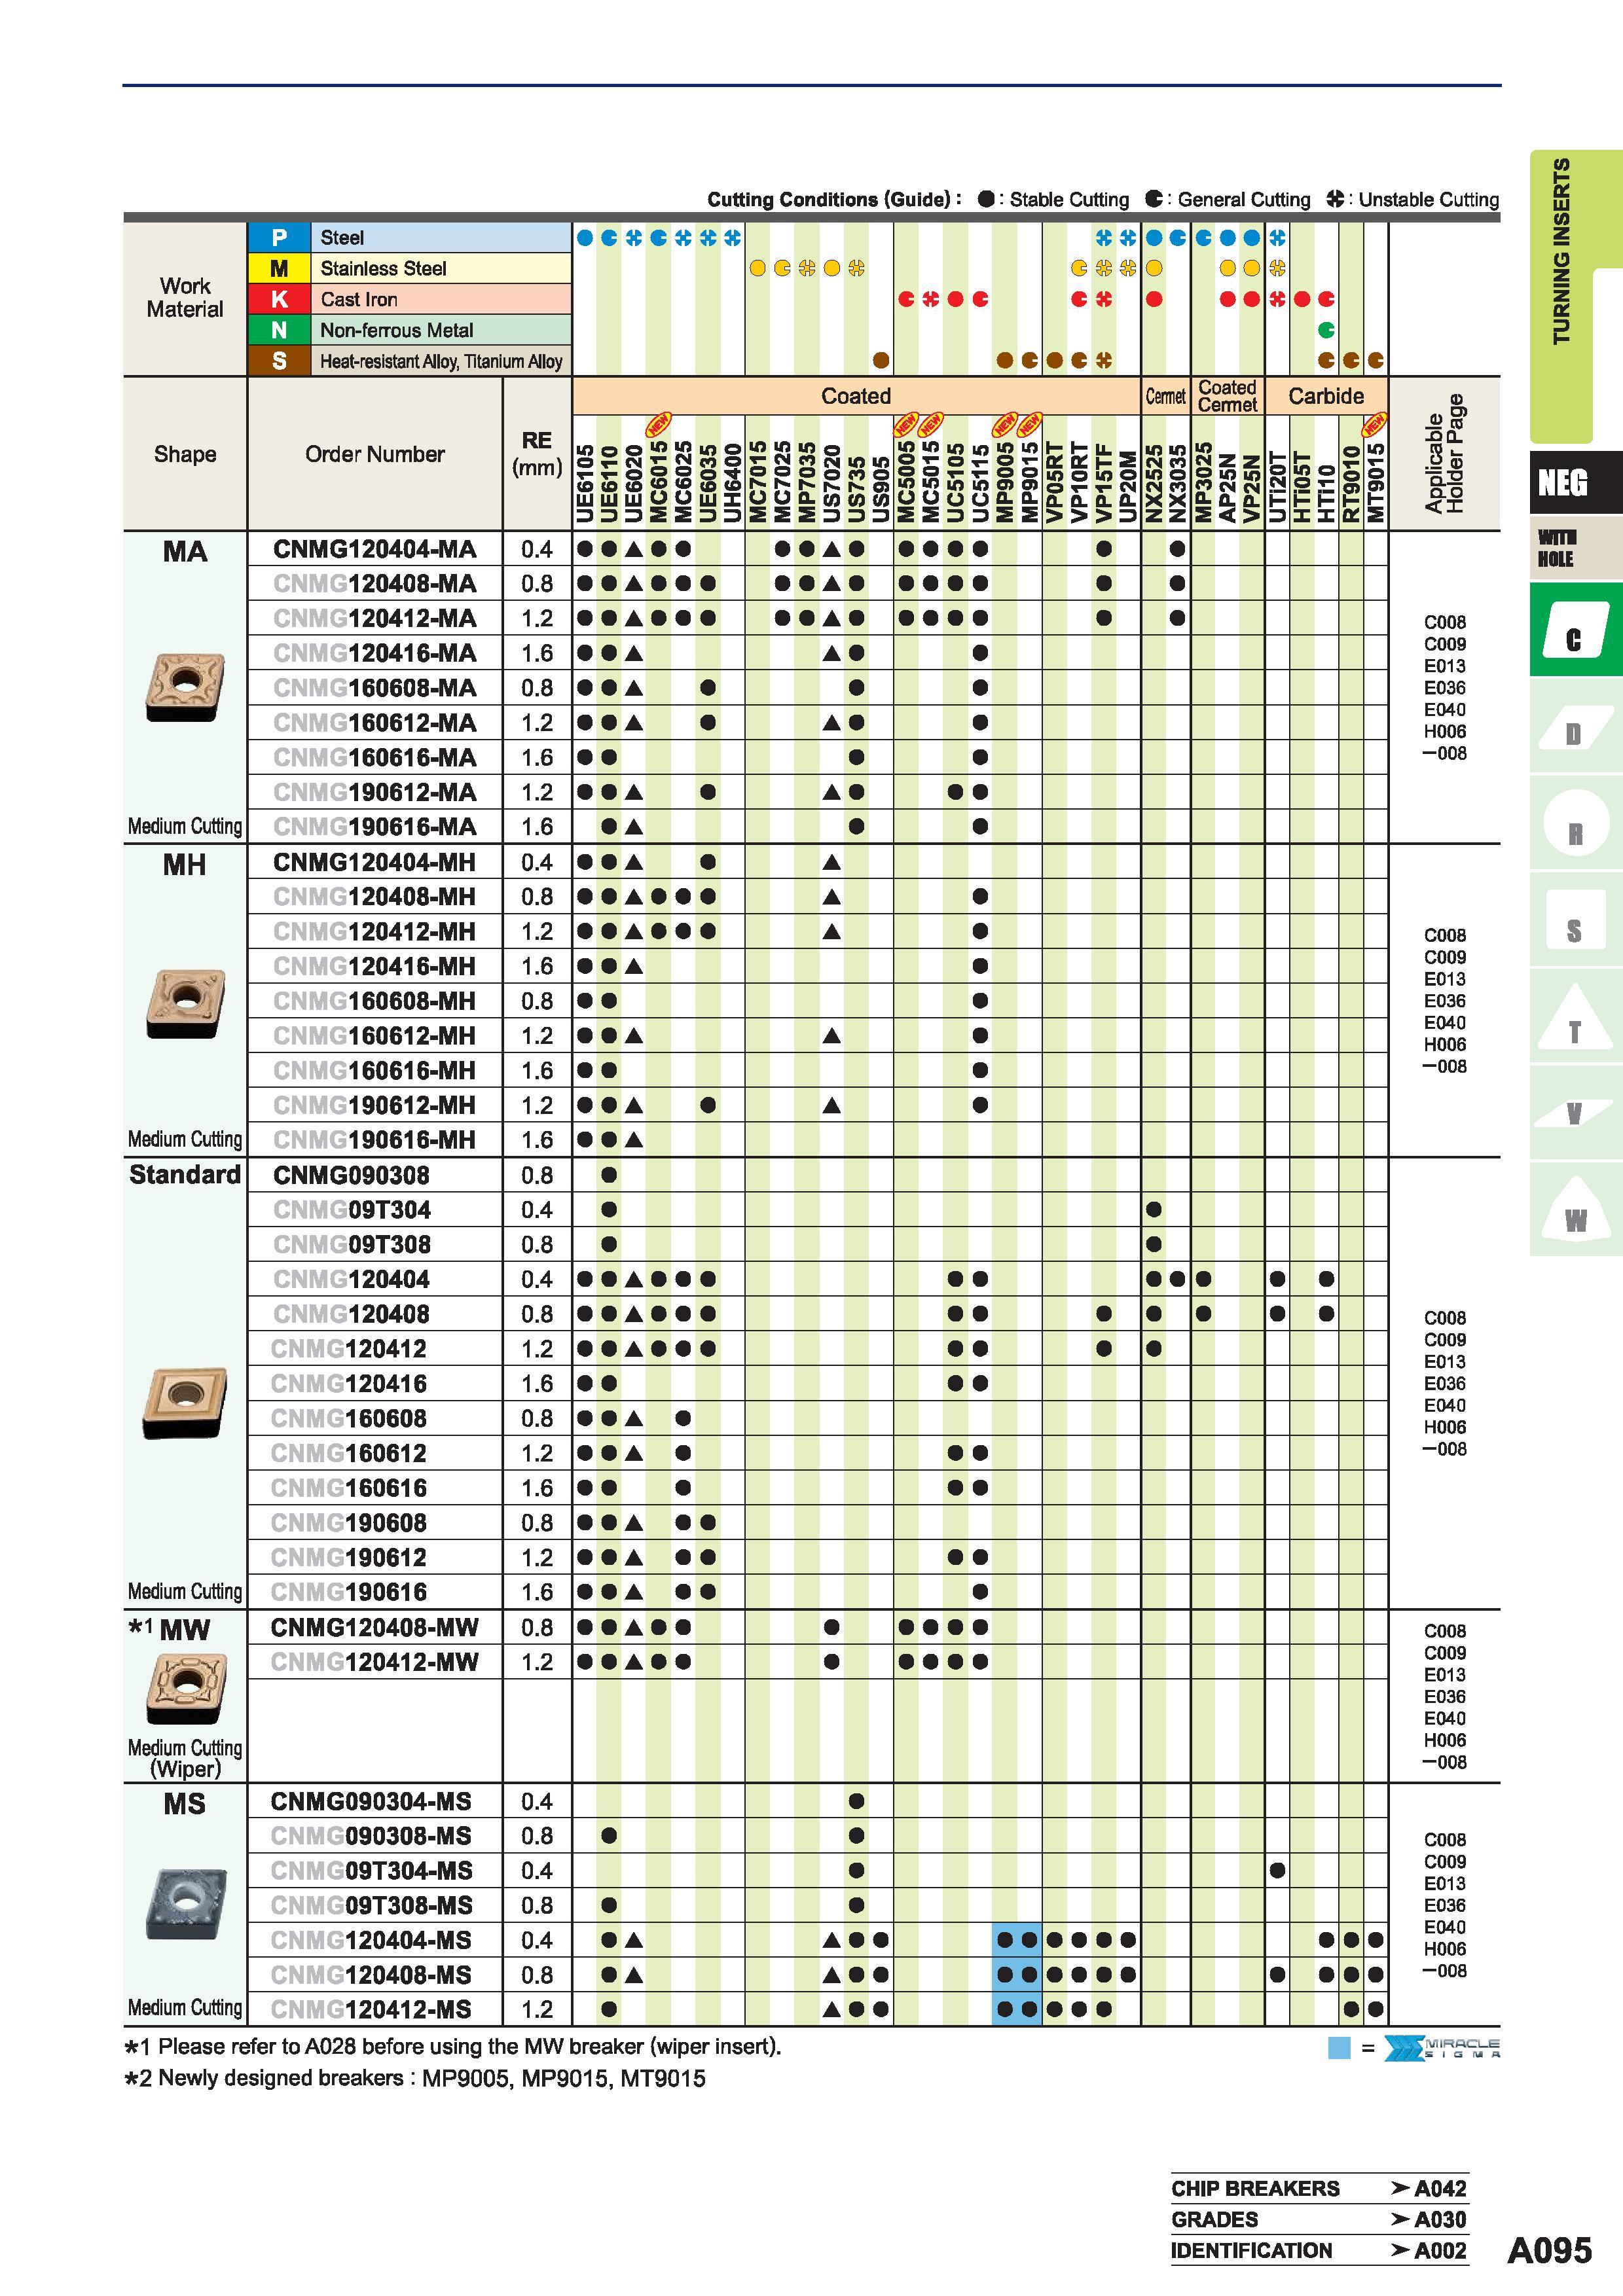Screen dimensions: 1623x2296
Task: Click the Standard CNMG insert image
Action: click(185, 1403)
